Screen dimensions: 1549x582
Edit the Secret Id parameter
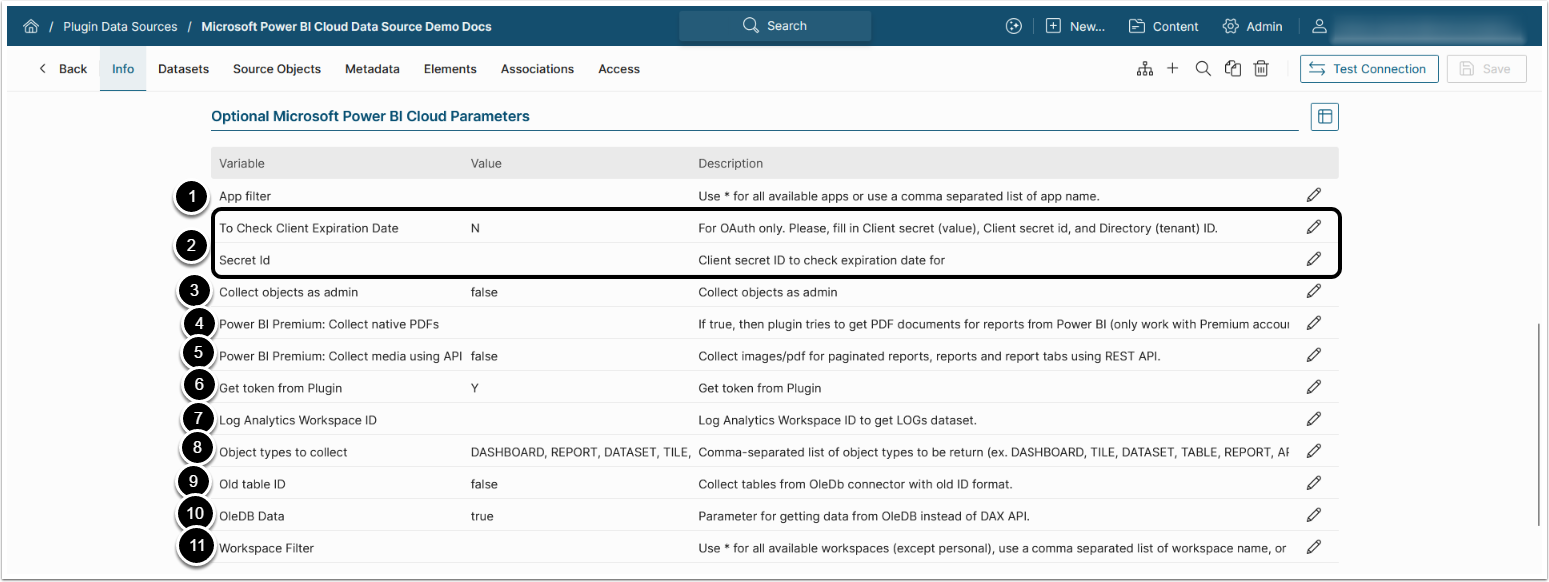pos(1314,259)
